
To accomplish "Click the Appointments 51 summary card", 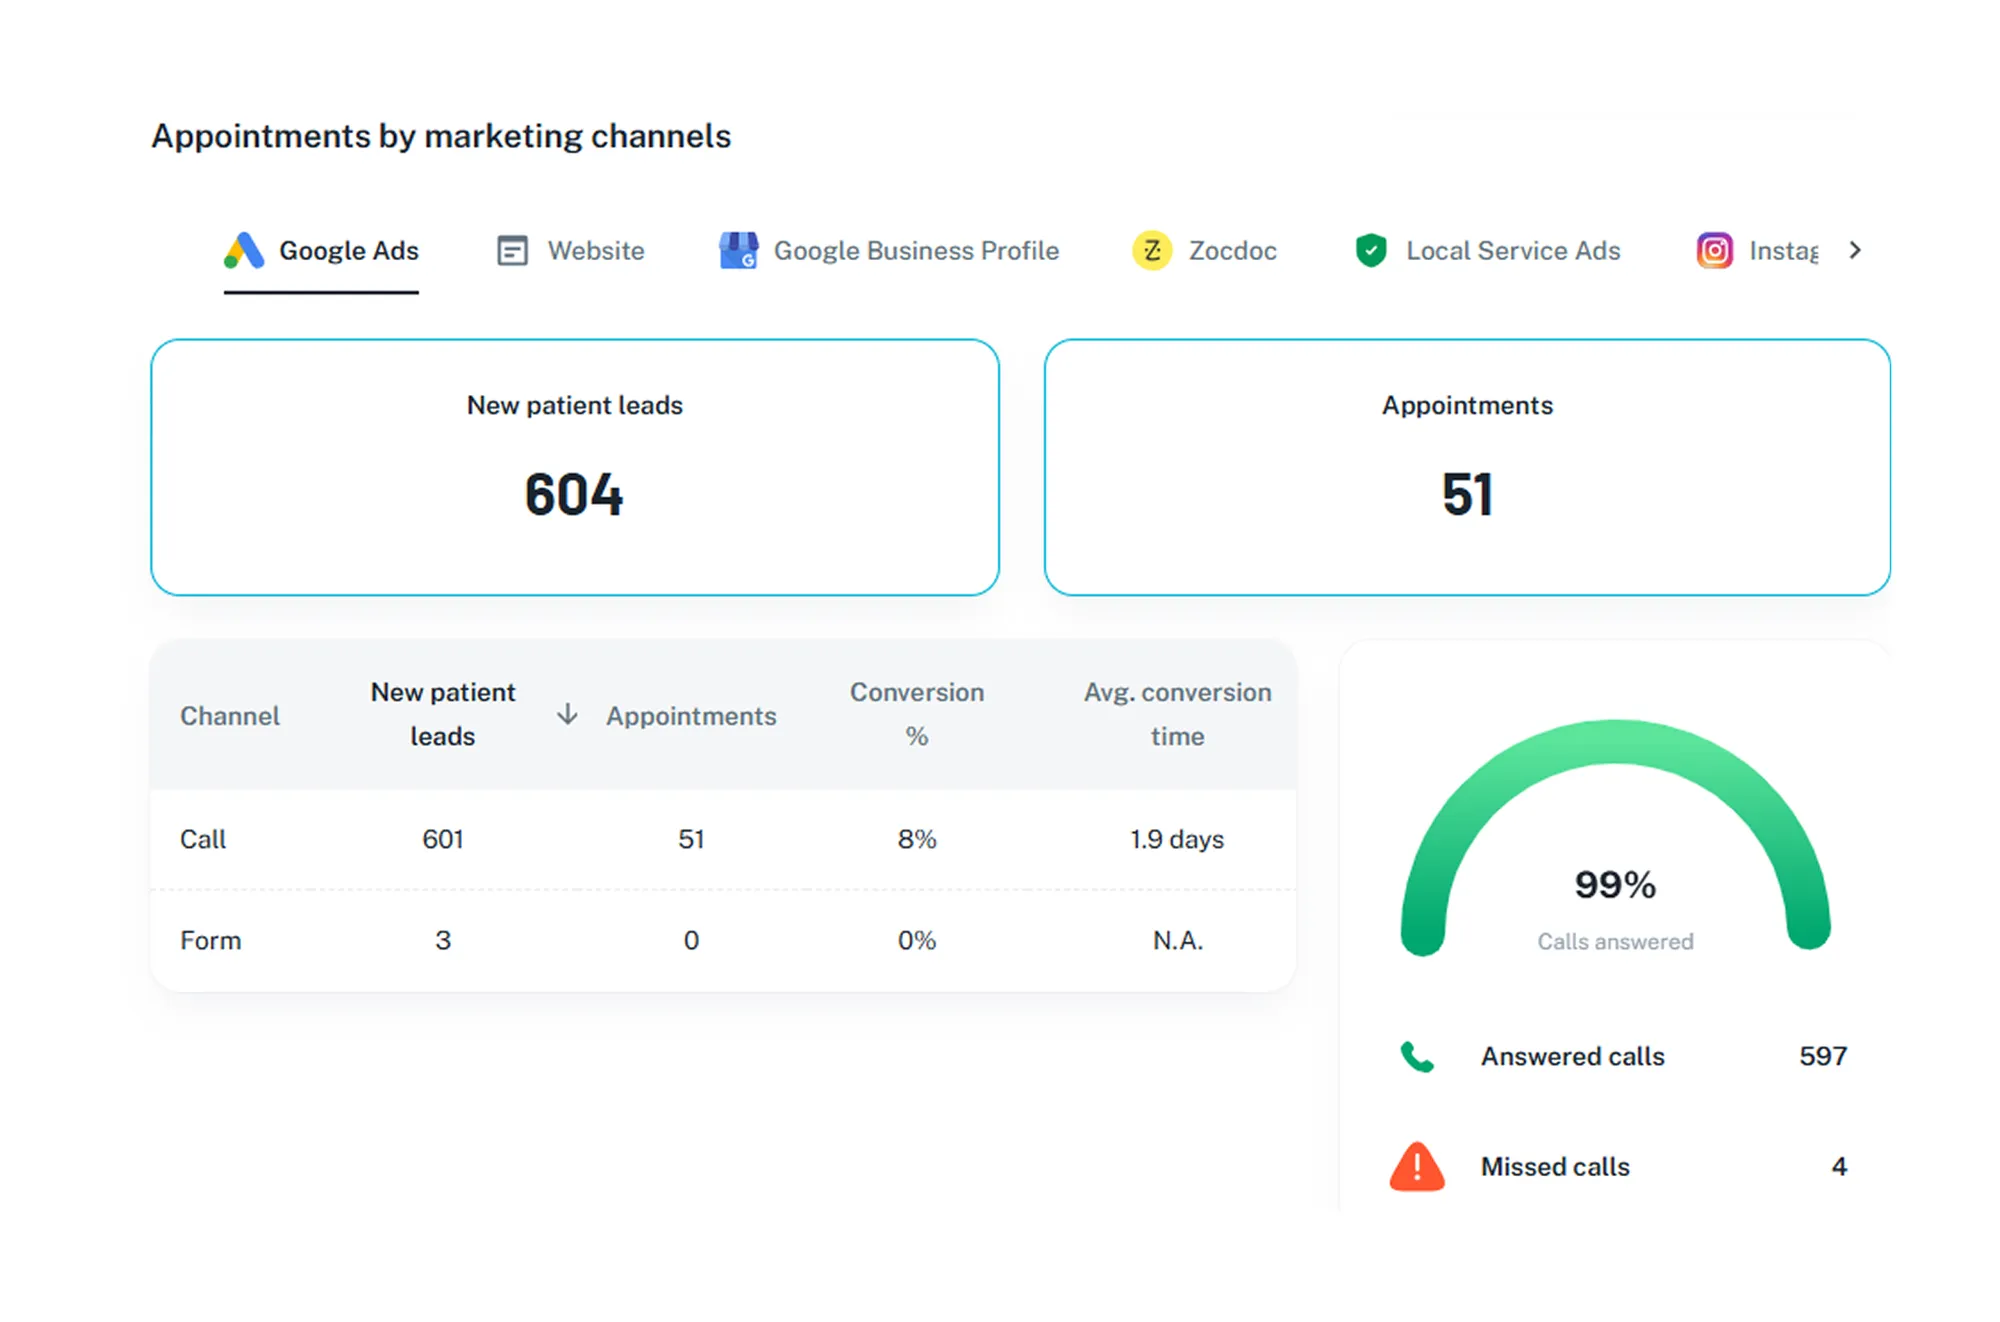I will click(x=1466, y=467).
